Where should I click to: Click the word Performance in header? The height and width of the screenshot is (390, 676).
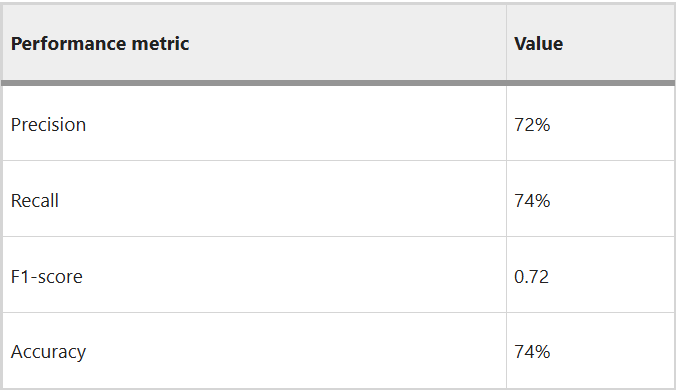click(x=68, y=44)
